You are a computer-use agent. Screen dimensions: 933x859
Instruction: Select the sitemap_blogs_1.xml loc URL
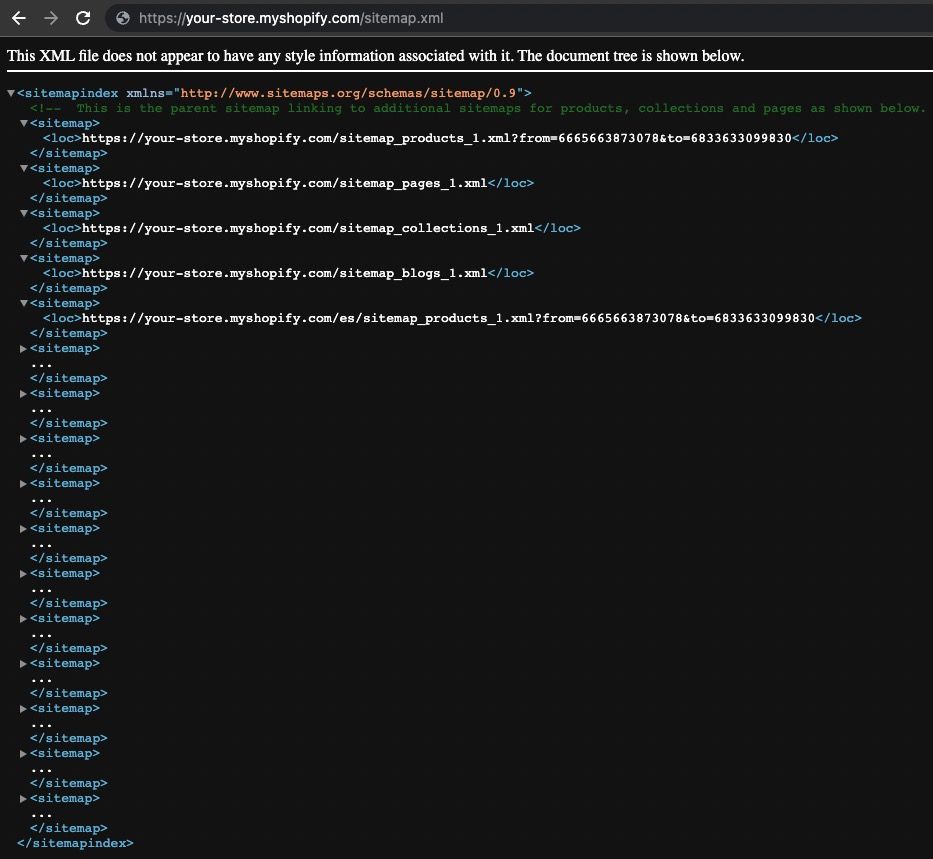point(284,274)
